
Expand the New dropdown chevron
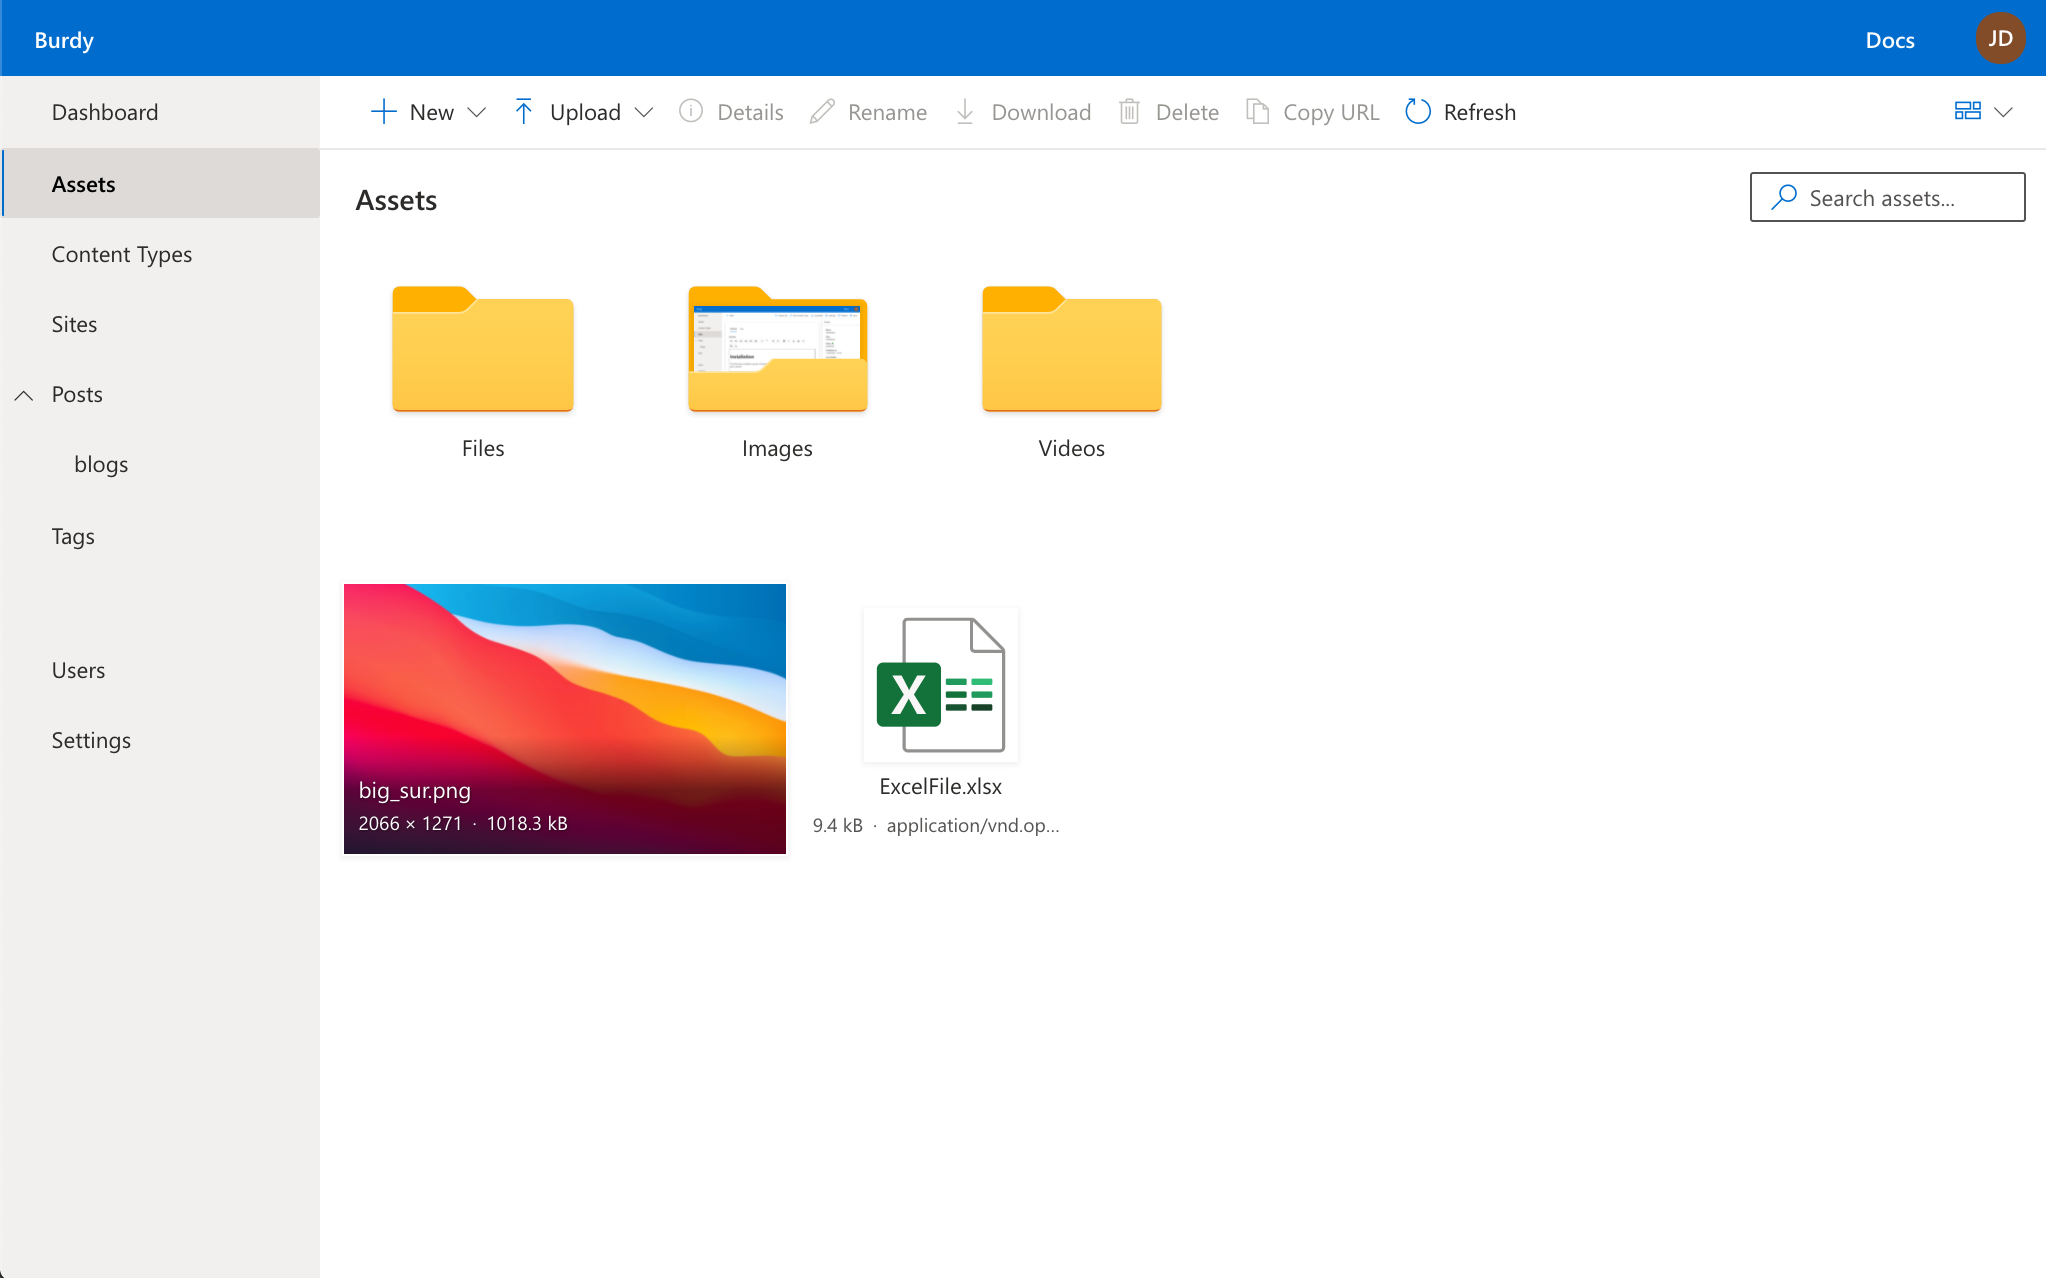[x=477, y=112]
